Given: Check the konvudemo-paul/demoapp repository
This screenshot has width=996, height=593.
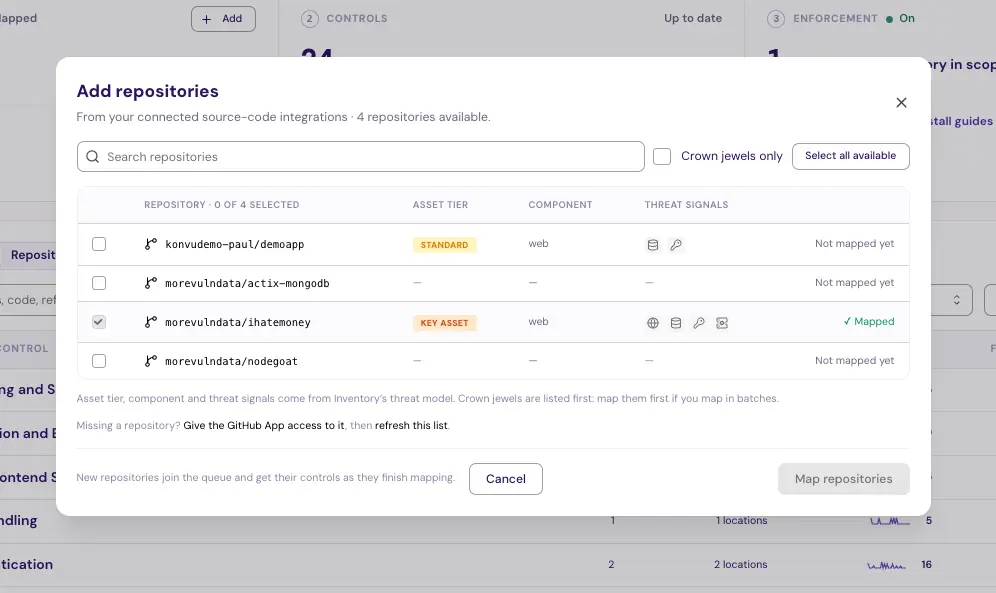Looking at the screenshot, I should tap(98, 244).
